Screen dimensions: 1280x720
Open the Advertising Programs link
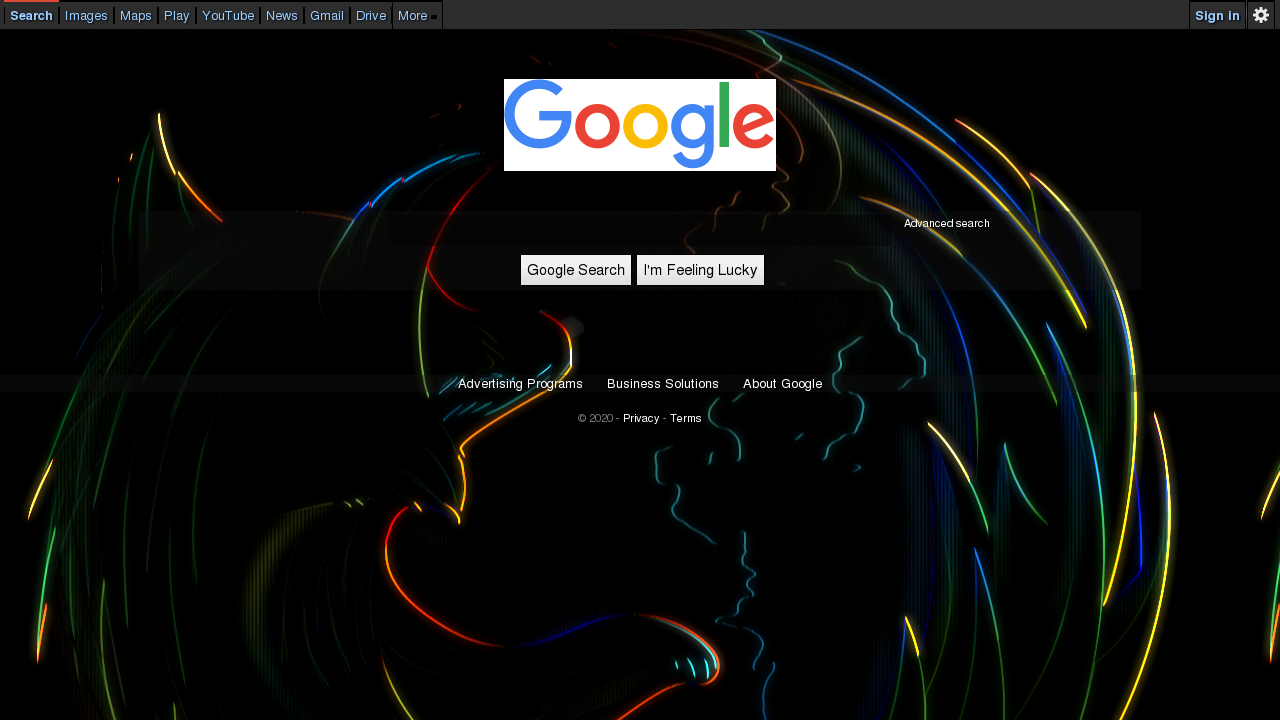[520, 384]
